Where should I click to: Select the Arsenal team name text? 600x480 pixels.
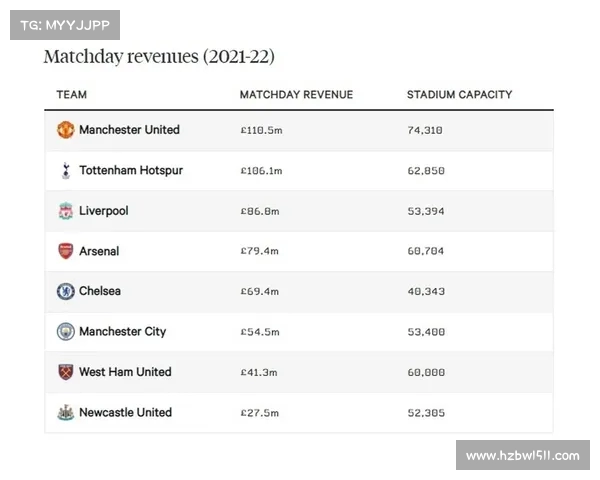click(x=99, y=251)
